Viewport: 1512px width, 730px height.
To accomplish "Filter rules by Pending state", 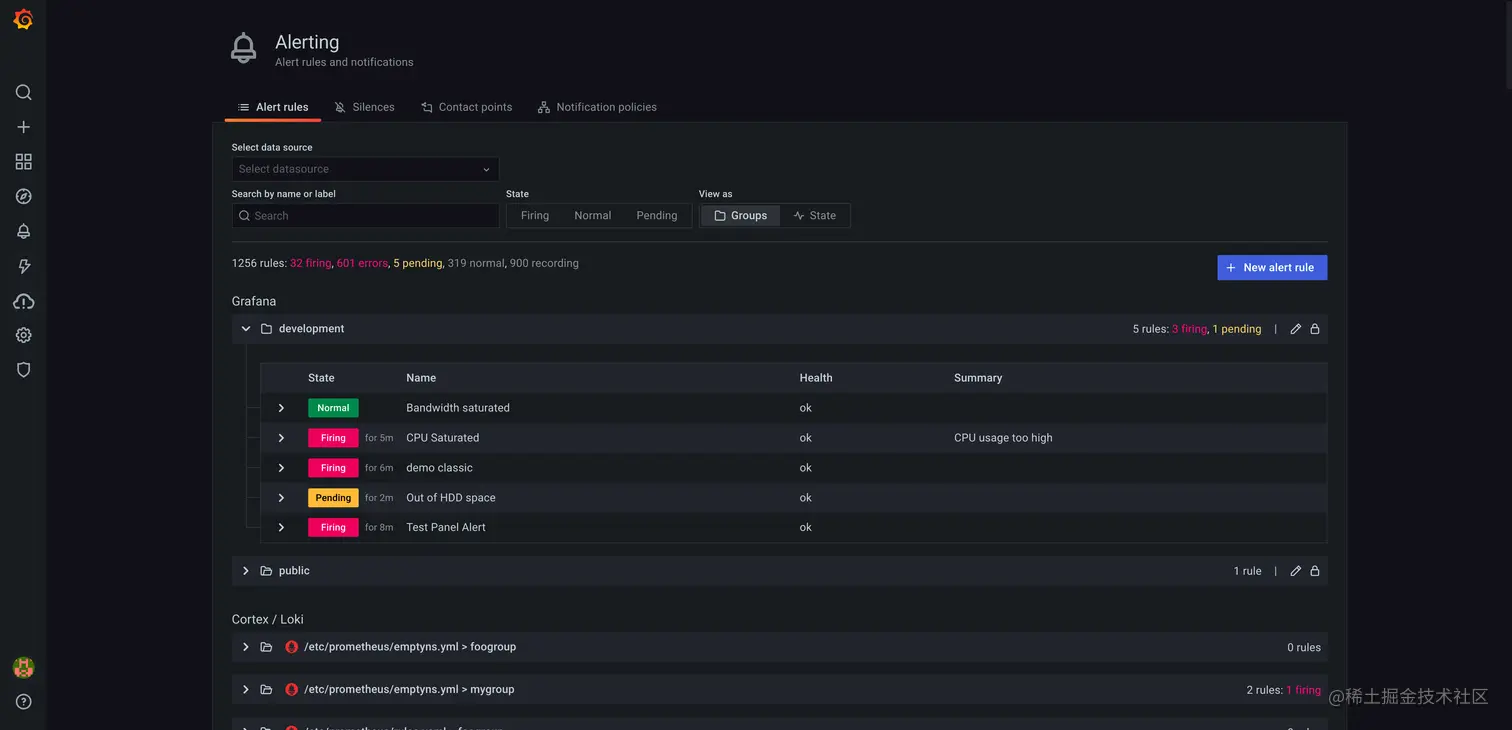I will pyautogui.click(x=657, y=216).
